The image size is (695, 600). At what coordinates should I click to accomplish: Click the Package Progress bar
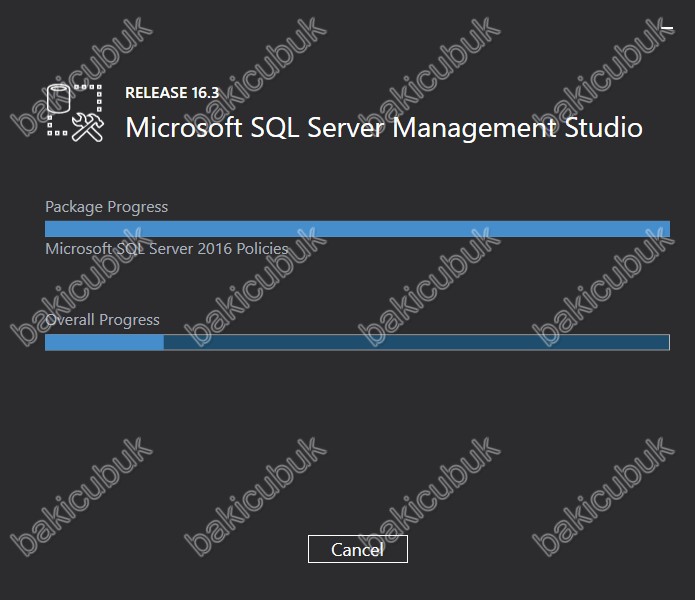point(357,229)
